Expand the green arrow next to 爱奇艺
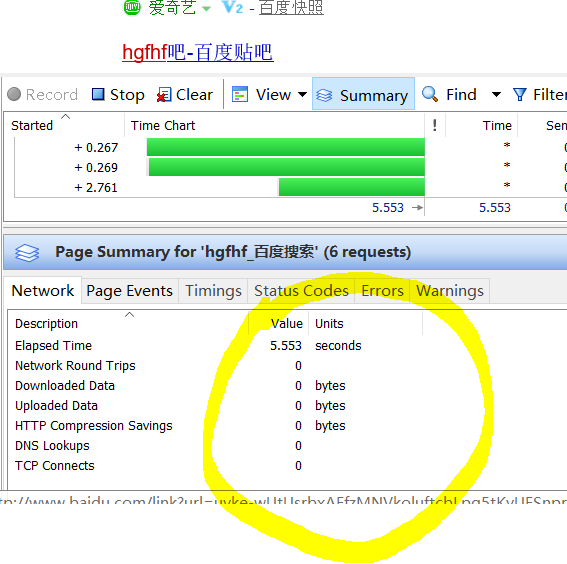The width and height of the screenshot is (567, 564). tap(206, 9)
